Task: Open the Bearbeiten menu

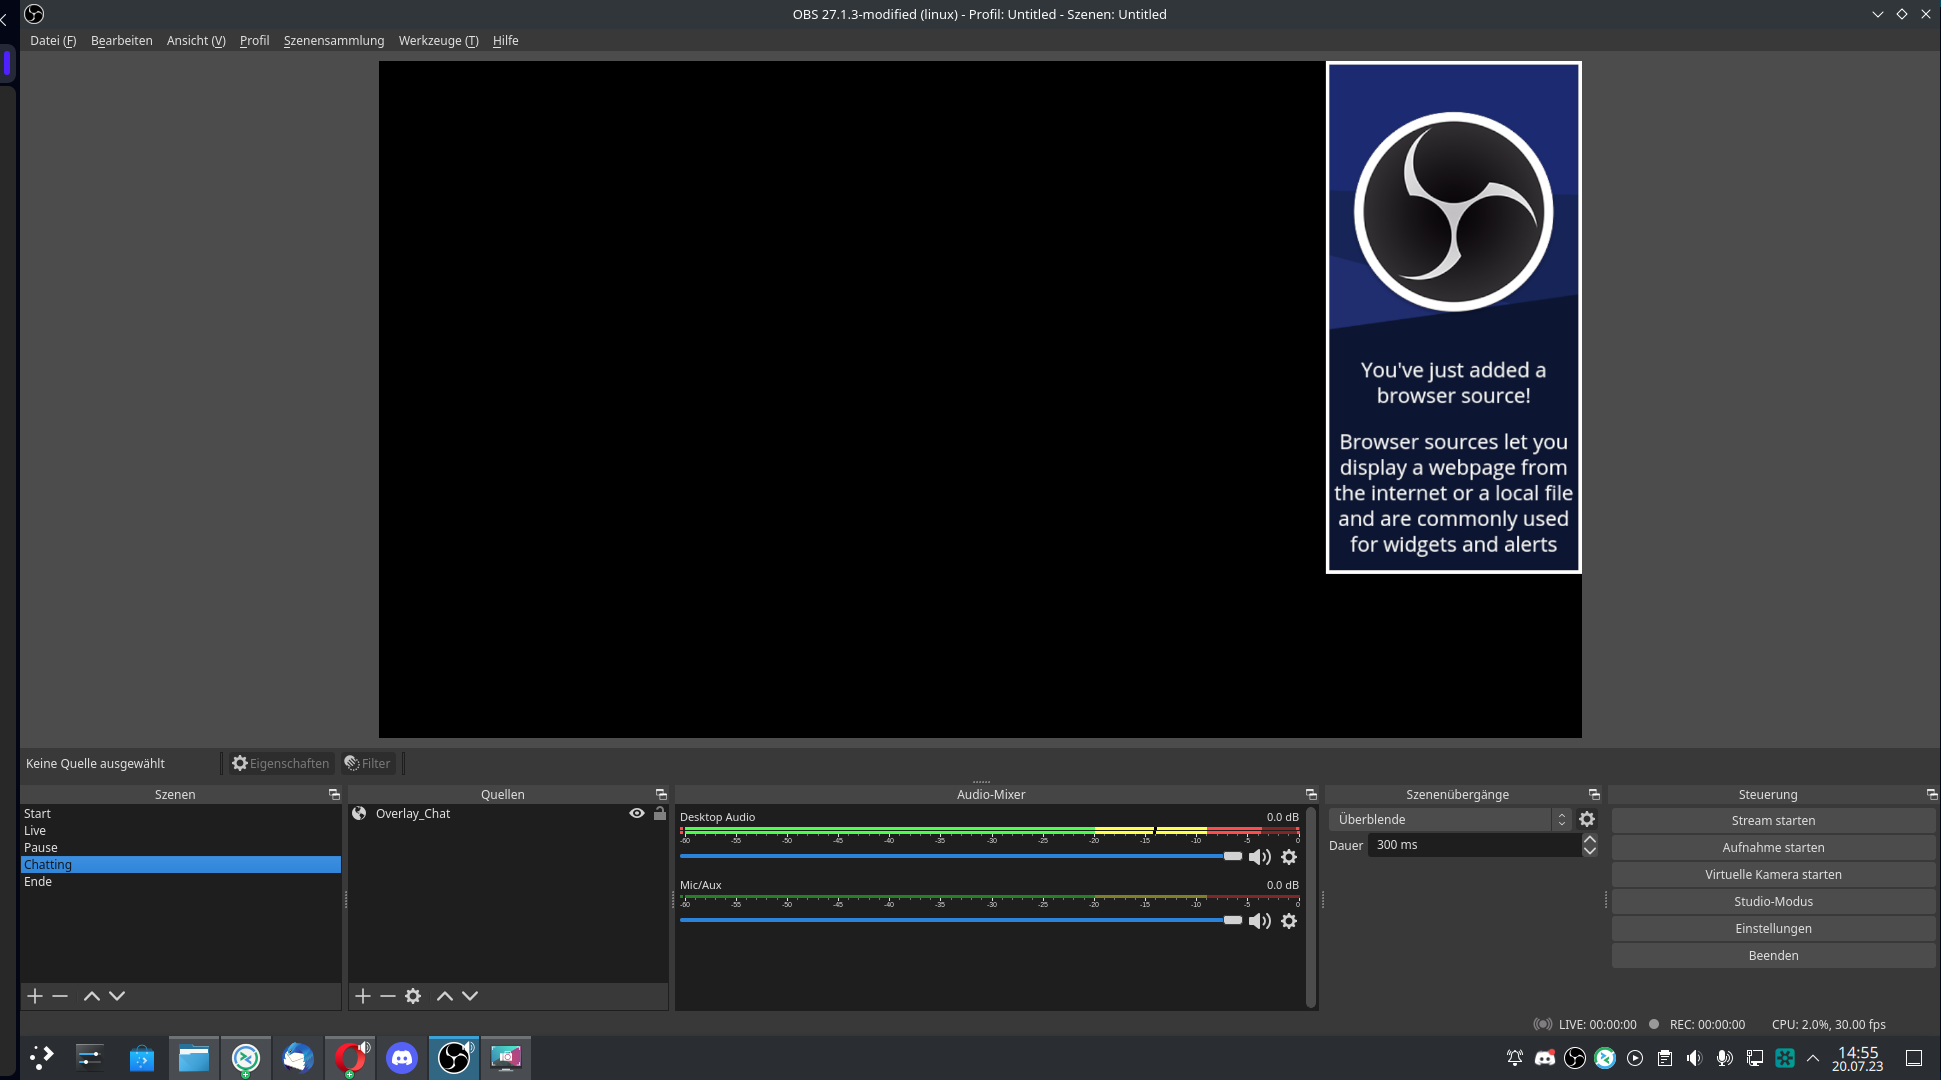Action: (x=122, y=40)
